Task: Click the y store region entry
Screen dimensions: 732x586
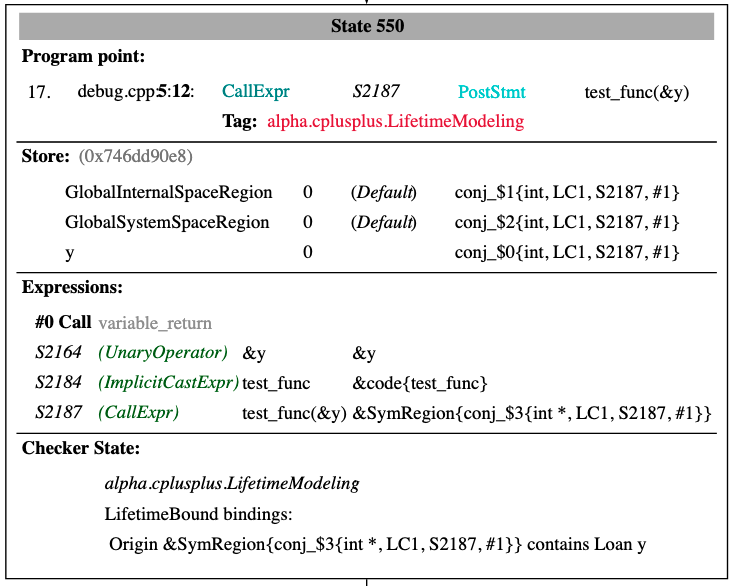Action: (x=70, y=254)
